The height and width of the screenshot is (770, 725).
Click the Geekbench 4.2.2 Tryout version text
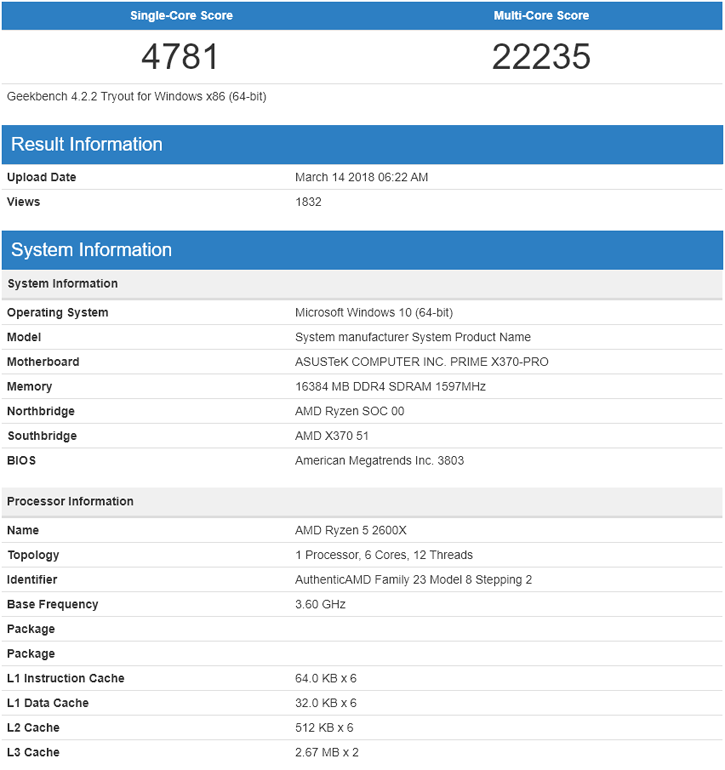pyautogui.click(x=137, y=96)
